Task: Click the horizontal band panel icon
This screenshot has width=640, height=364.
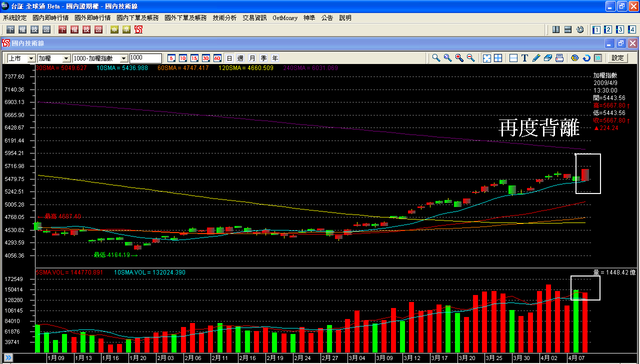Action: [x=513, y=58]
